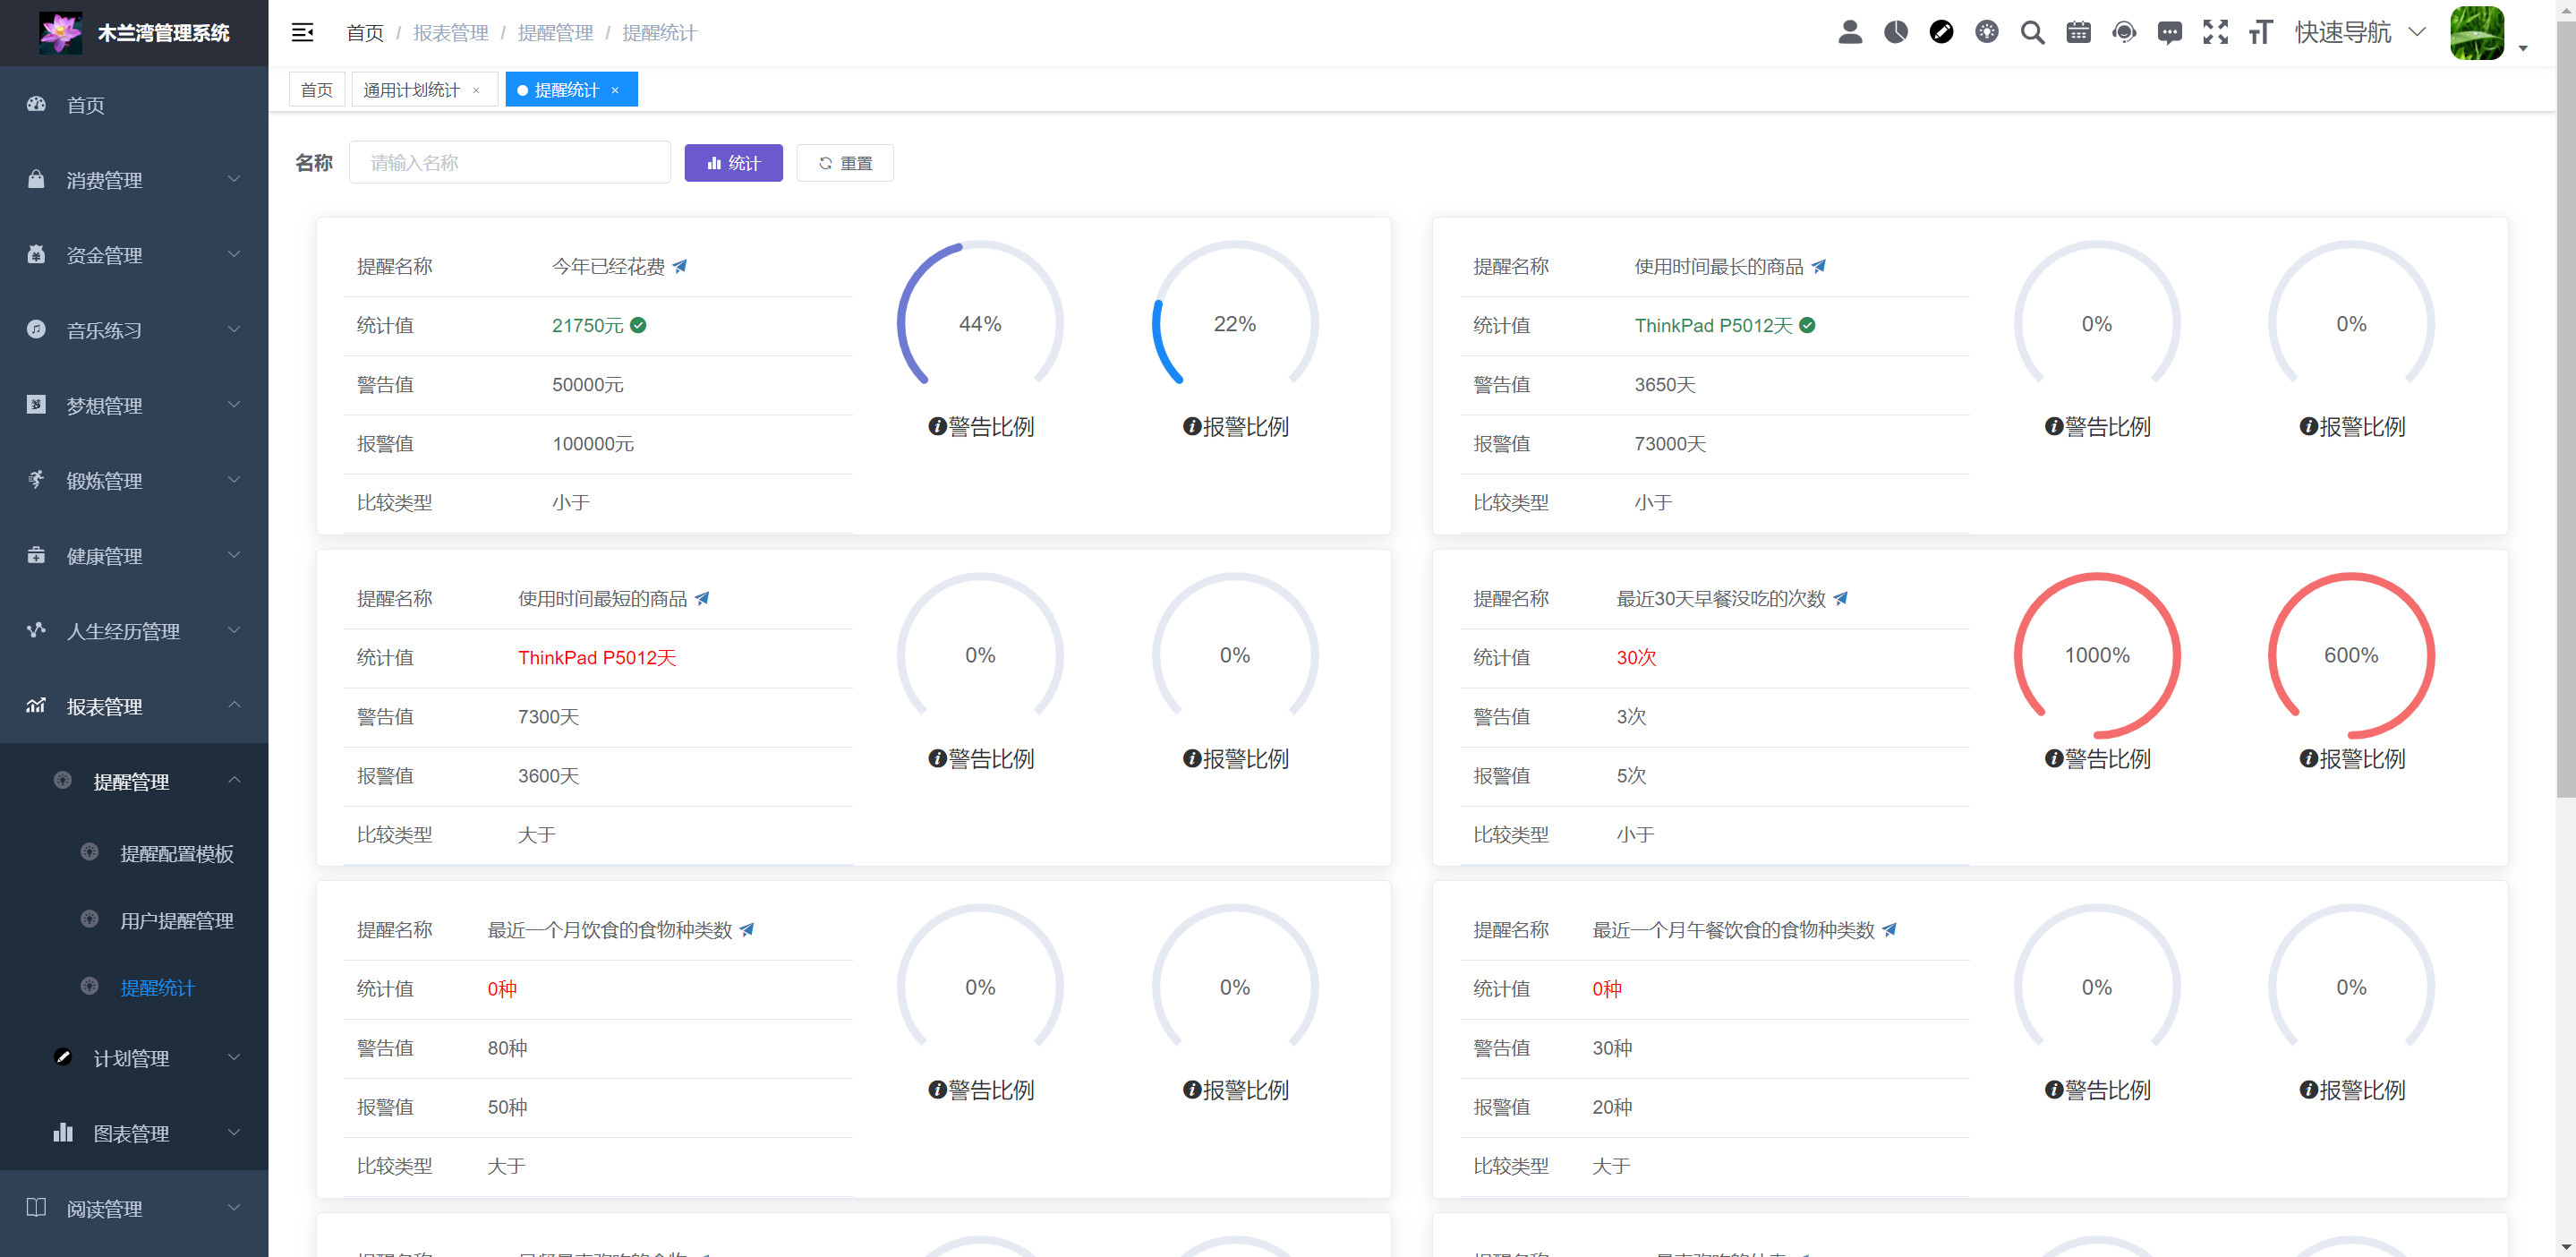
Task: Click the magnifier search icon in header
Action: coord(2032,32)
